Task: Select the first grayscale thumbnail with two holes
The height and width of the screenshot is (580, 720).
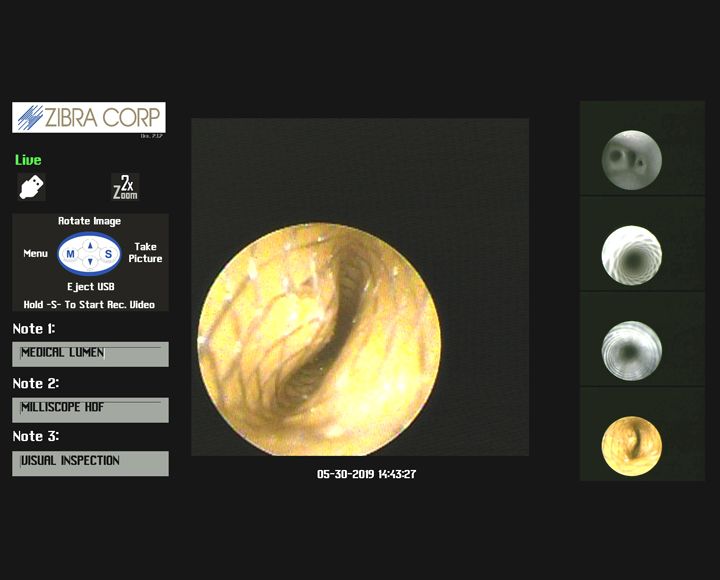Action: tap(631, 159)
